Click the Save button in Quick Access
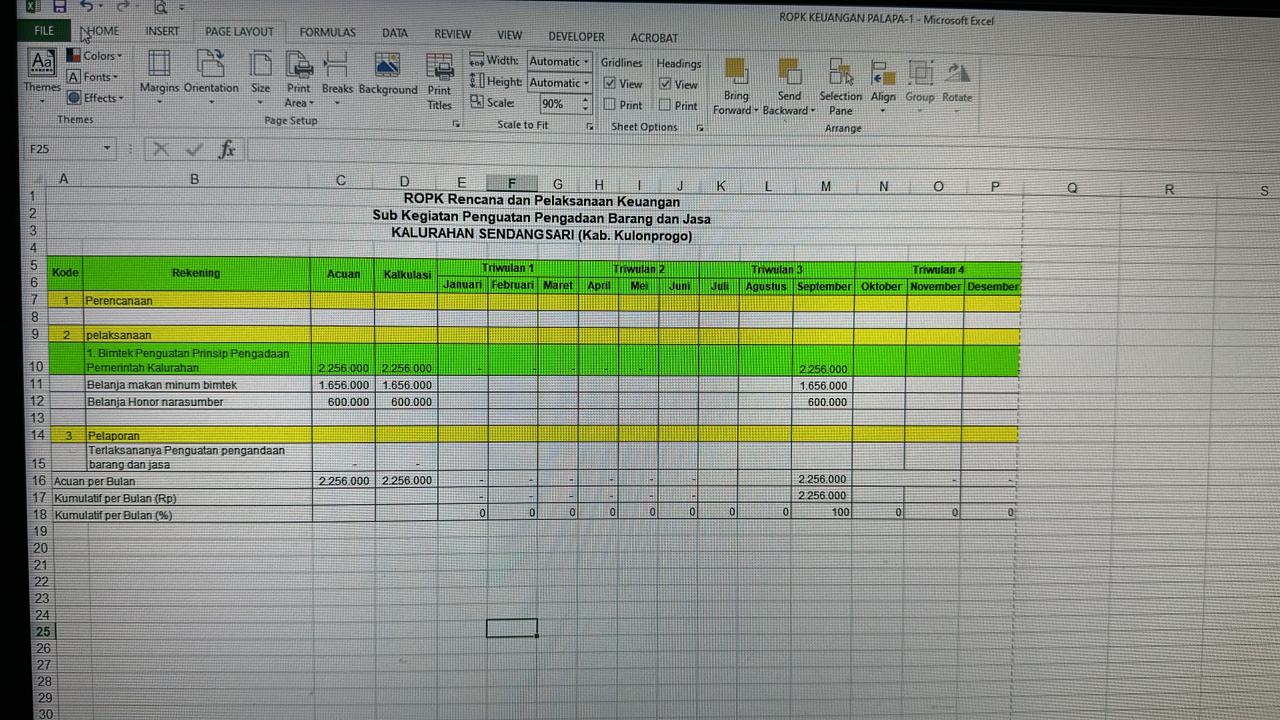The width and height of the screenshot is (1280, 720). click(60, 7)
